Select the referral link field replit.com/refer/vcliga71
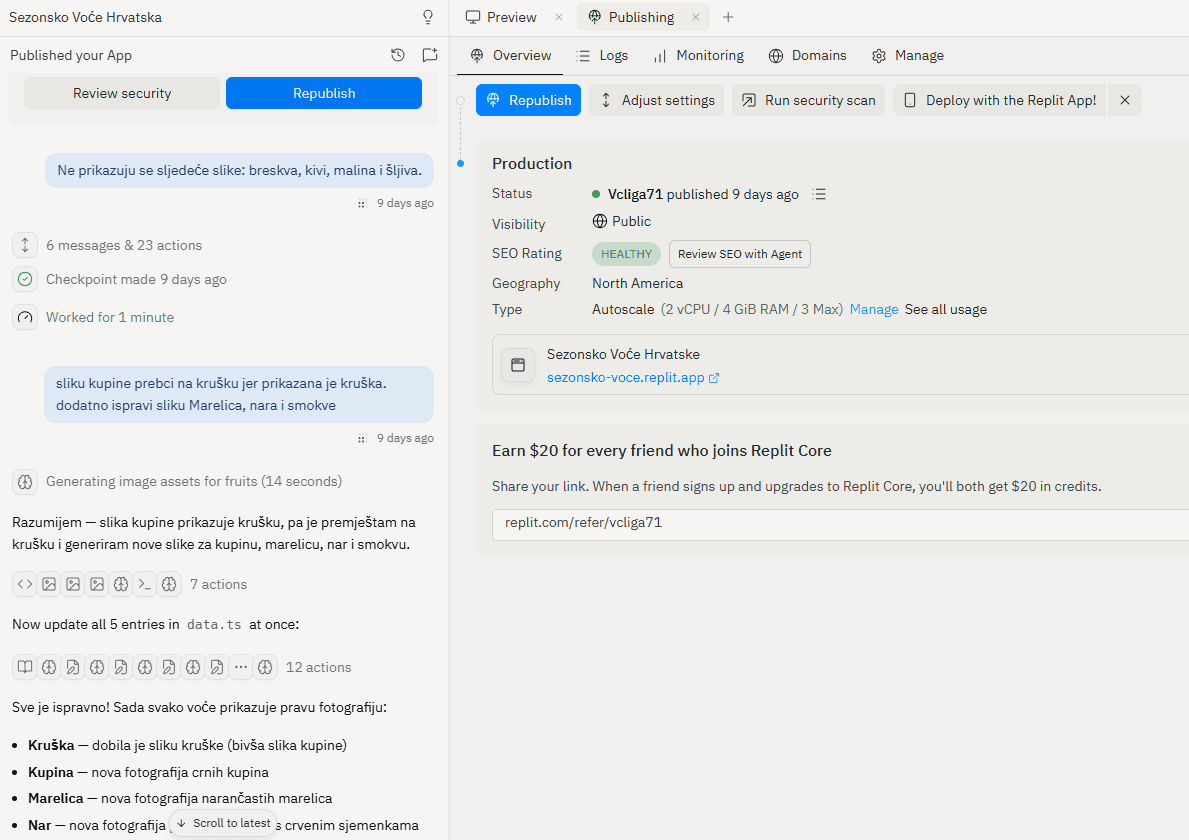The image size is (1189, 840). (x=840, y=524)
